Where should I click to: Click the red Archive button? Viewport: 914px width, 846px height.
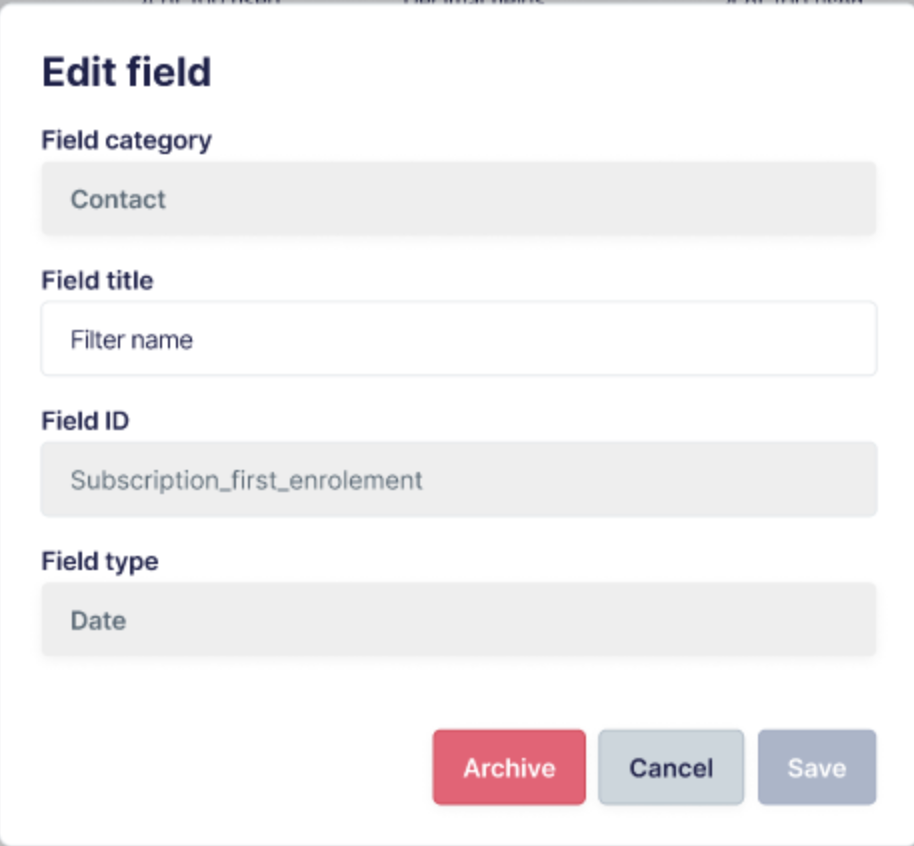[x=509, y=767]
